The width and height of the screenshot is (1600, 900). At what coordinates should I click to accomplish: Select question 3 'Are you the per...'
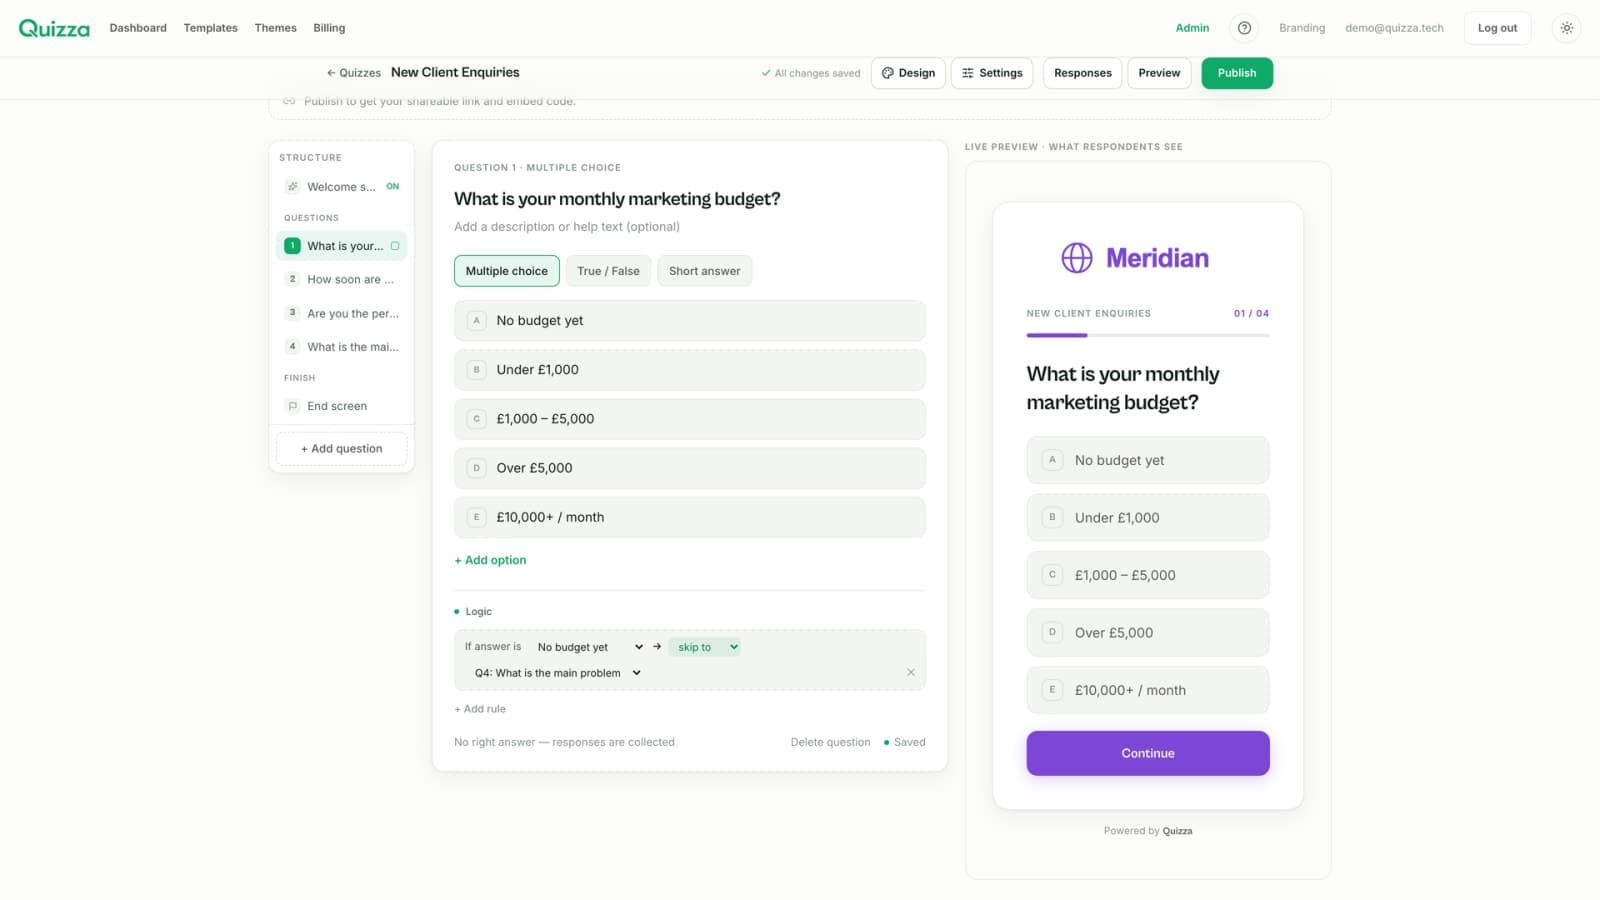342,314
